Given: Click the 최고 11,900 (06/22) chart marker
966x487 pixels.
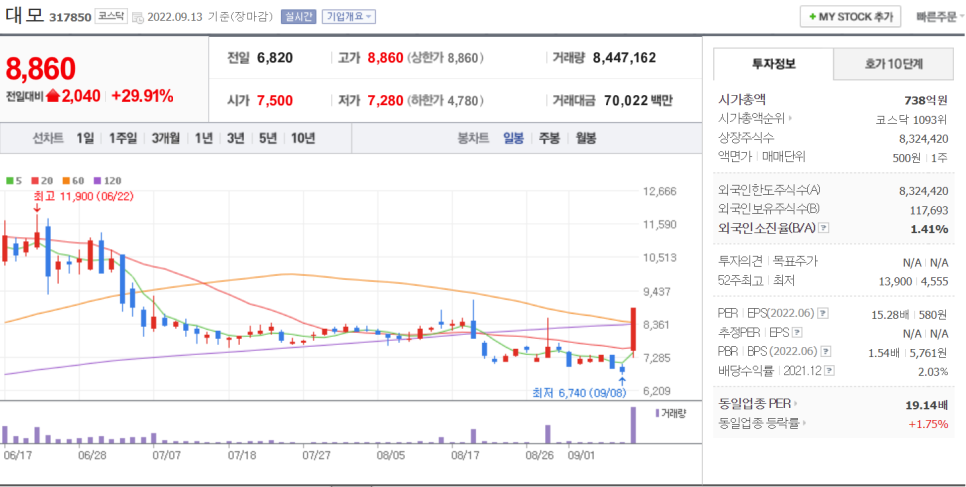Looking at the screenshot, I should point(84,197).
